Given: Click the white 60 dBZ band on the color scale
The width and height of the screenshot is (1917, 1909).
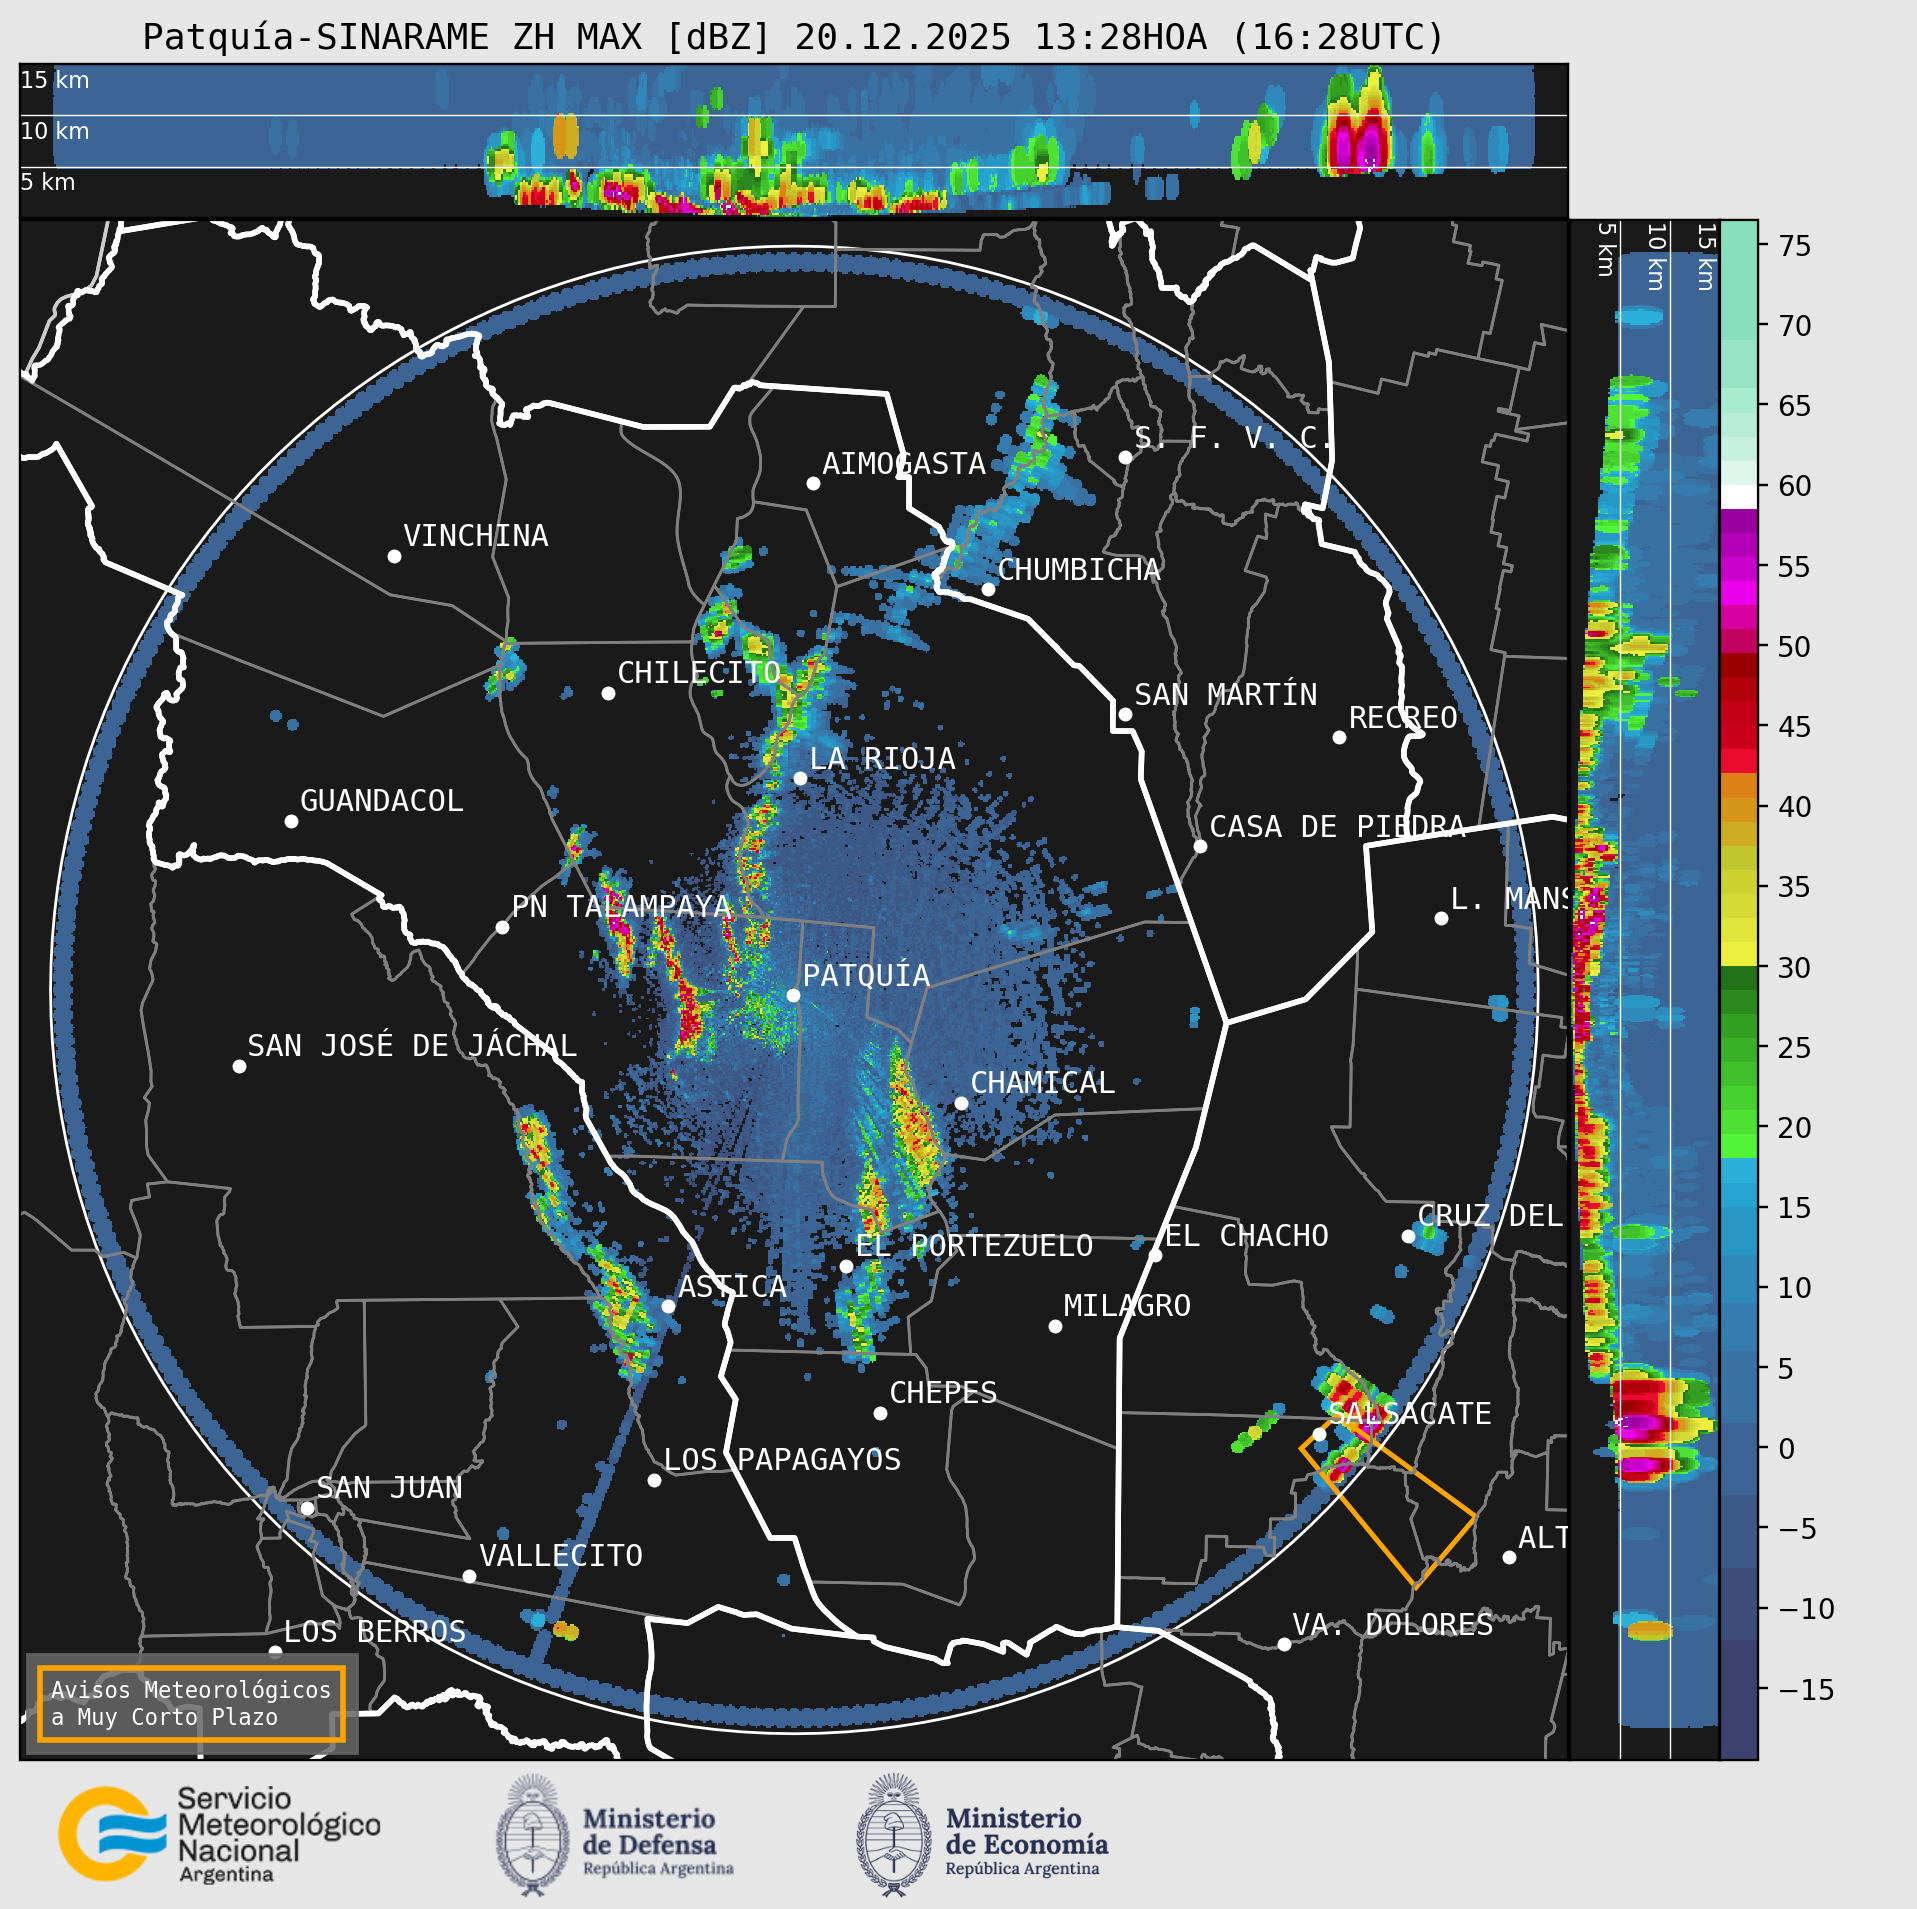Looking at the screenshot, I should coord(1738,497).
